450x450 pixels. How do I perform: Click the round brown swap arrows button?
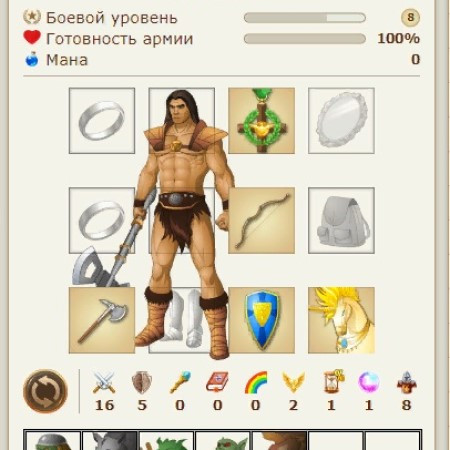(x=45, y=391)
